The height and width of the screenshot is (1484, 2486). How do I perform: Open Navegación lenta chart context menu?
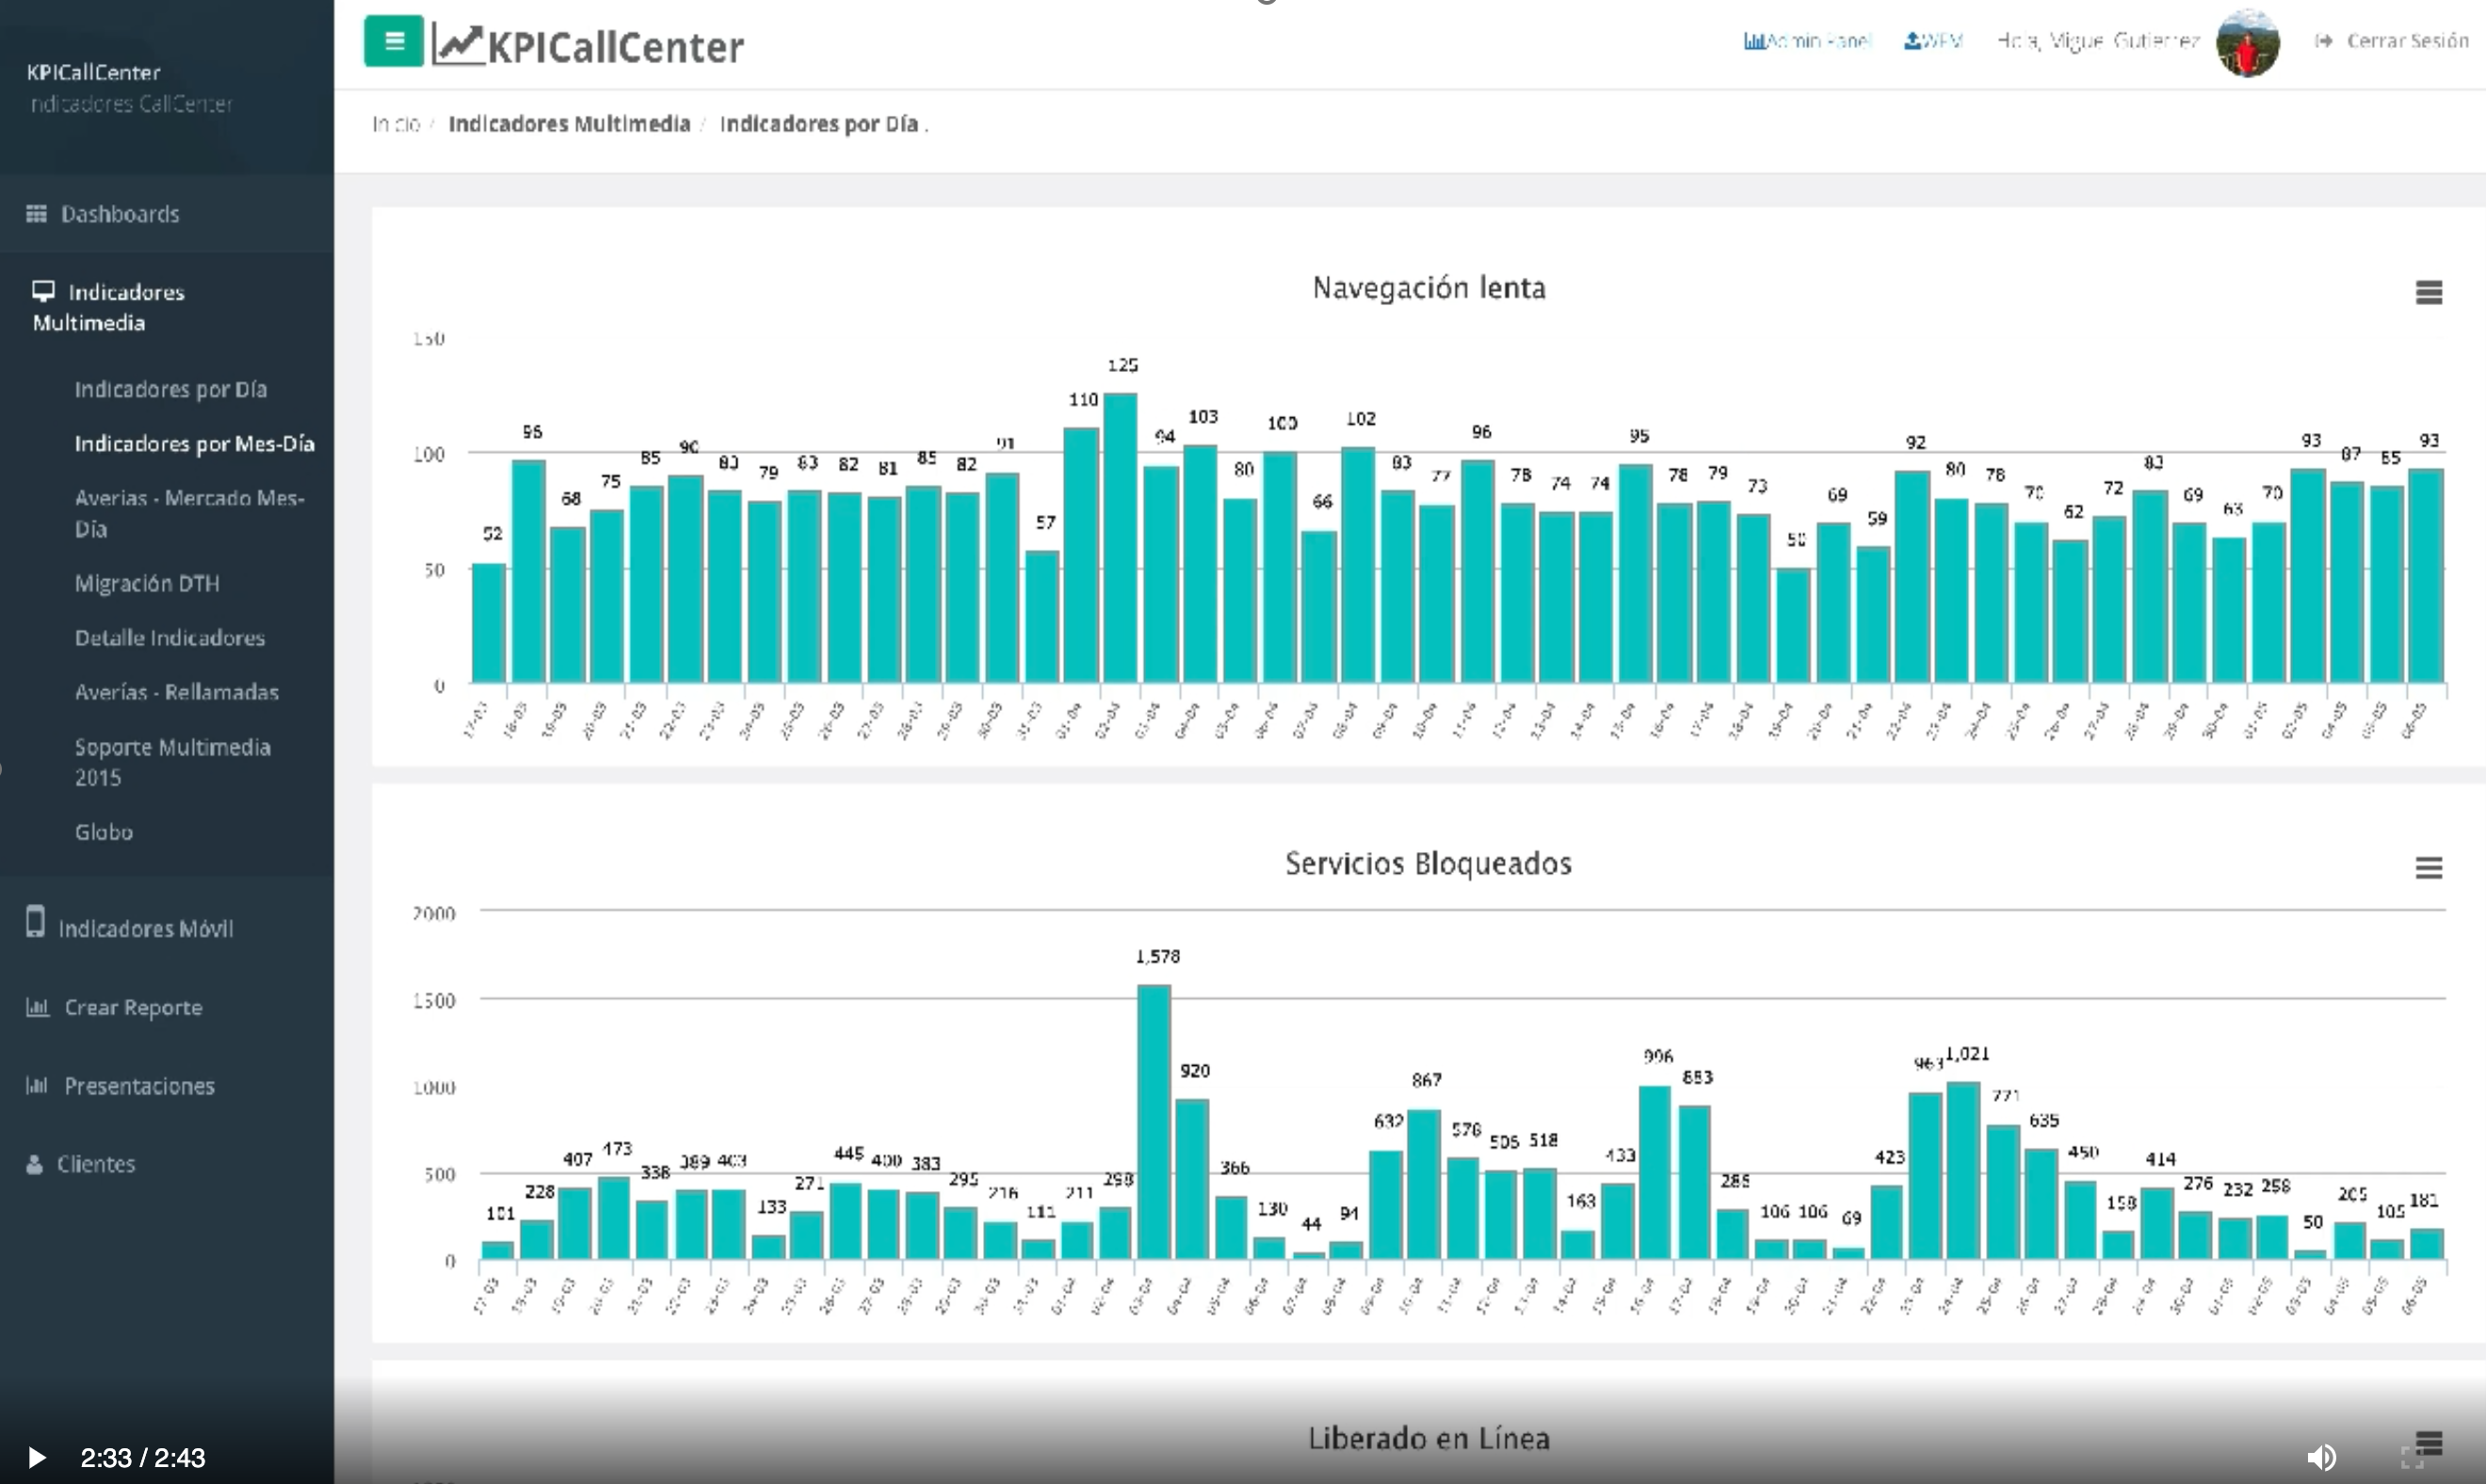pyautogui.click(x=2429, y=293)
